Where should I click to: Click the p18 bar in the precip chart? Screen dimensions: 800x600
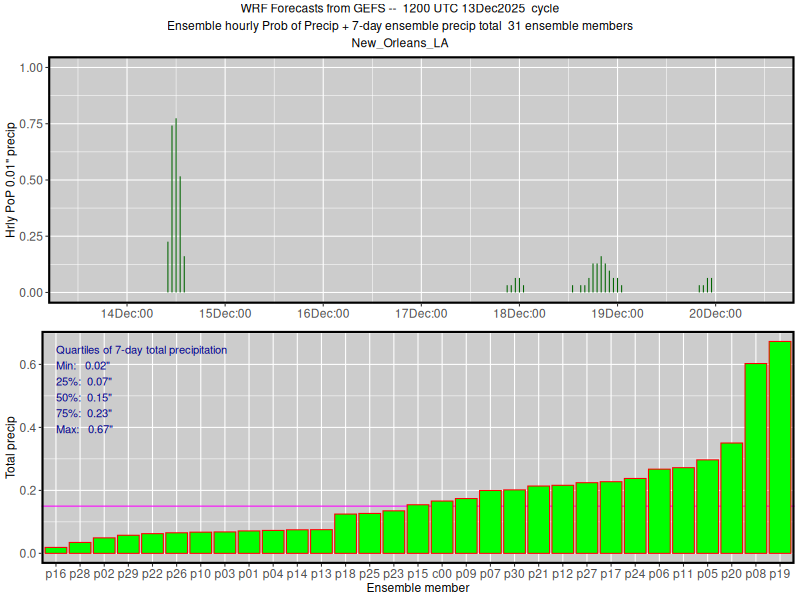pos(346,534)
